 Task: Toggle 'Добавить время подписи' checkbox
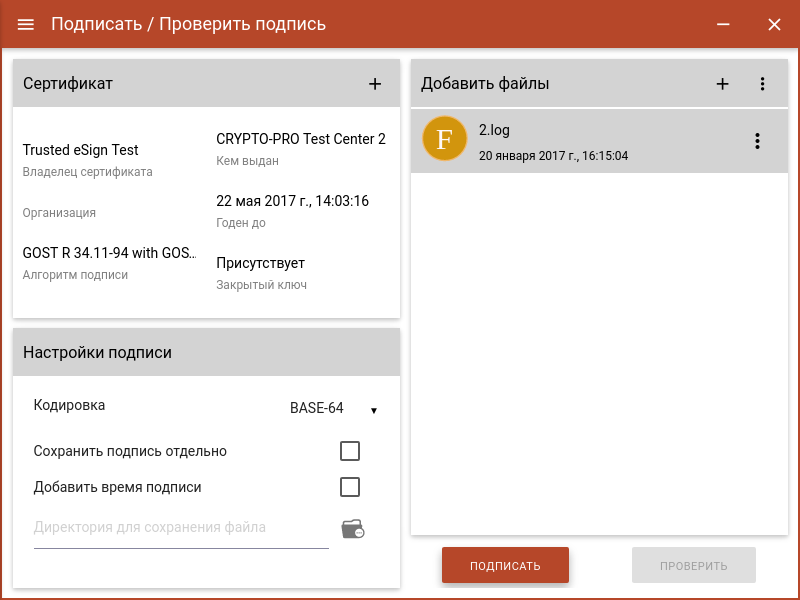click(350, 487)
